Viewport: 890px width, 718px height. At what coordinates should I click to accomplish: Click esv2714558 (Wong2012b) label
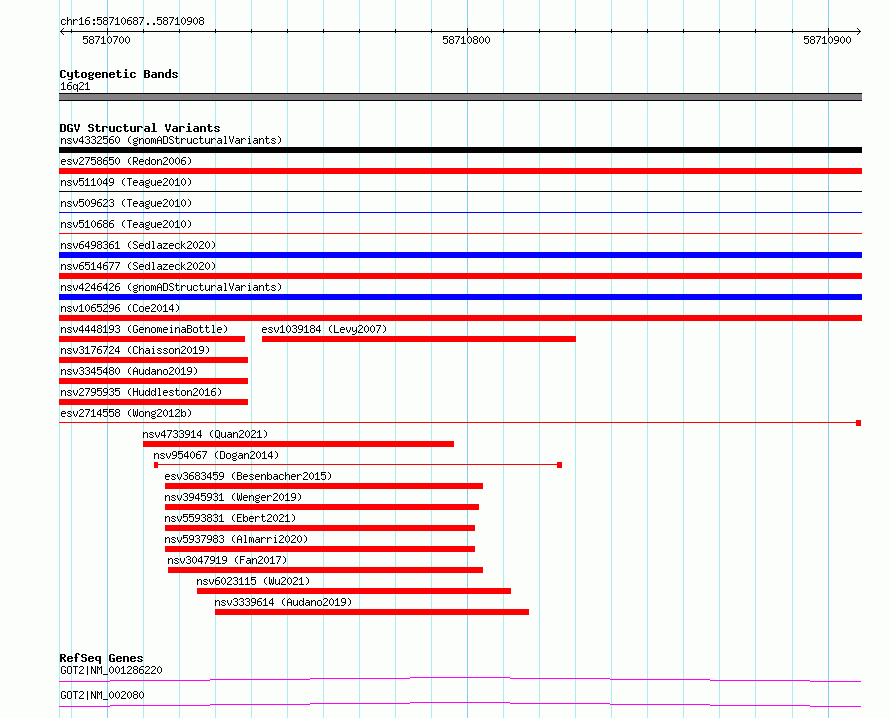pyautogui.click(x=126, y=413)
